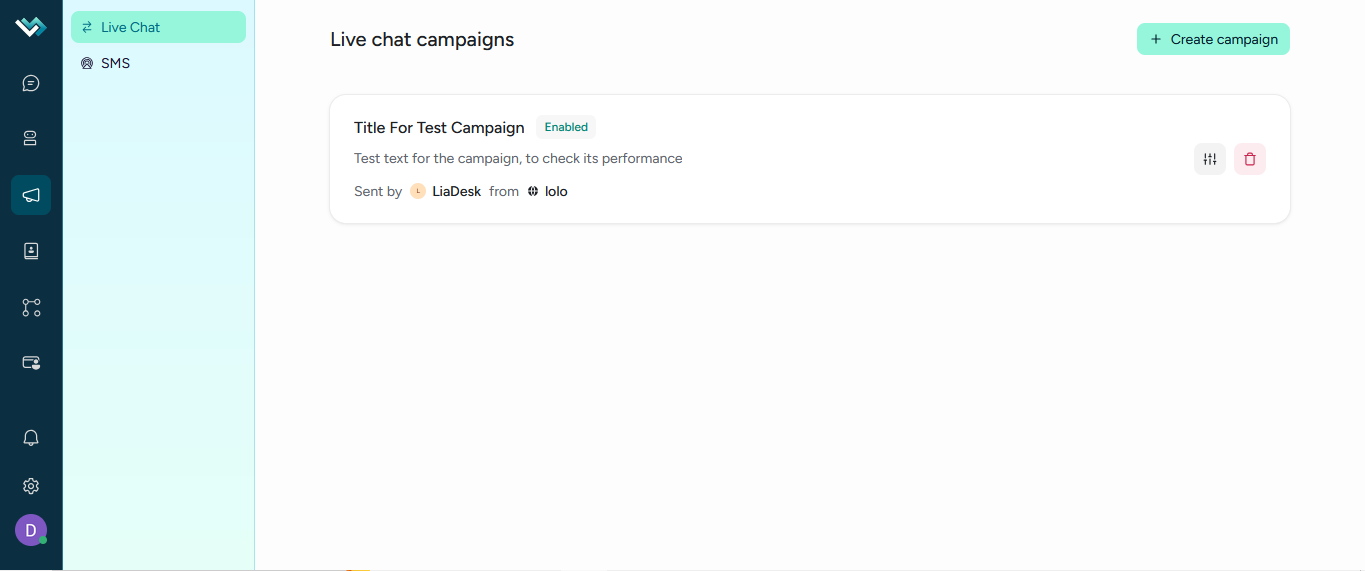Open the billing card icon
This screenshot has height=571, width=1365.
coord(31,362)
